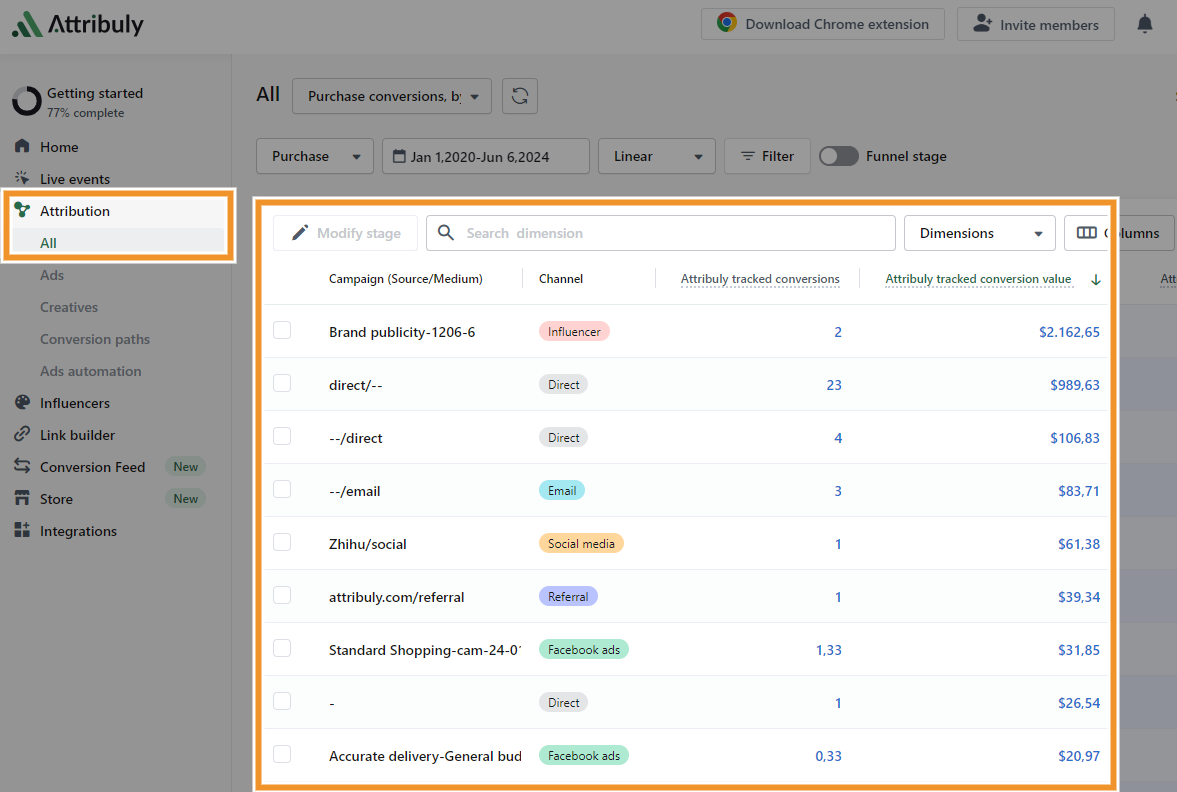Click Download Chrome extension button
Image resolution: width=1177 pixels, height=792 pixels.
[822, 25]
